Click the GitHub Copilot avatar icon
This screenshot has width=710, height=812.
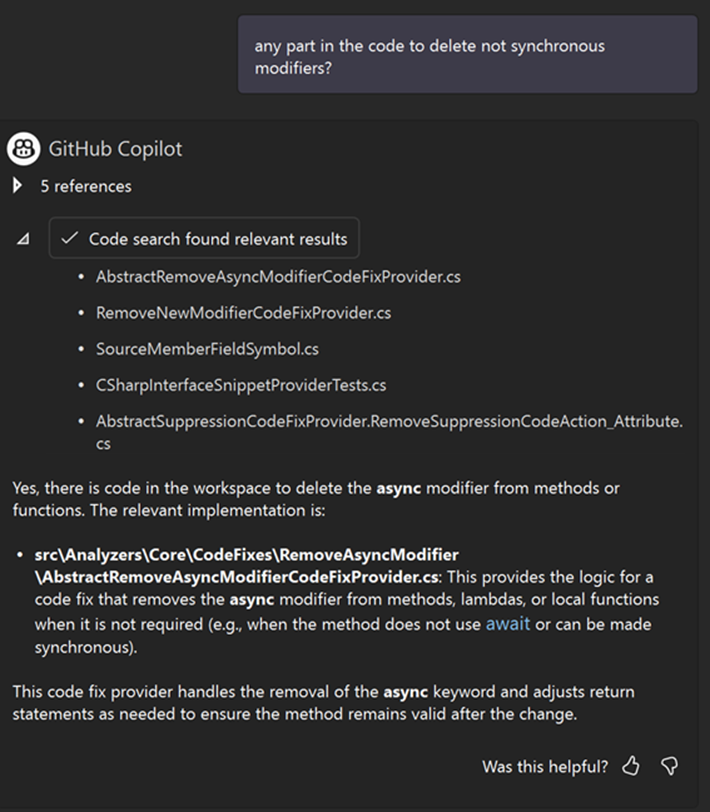point(23,149)
